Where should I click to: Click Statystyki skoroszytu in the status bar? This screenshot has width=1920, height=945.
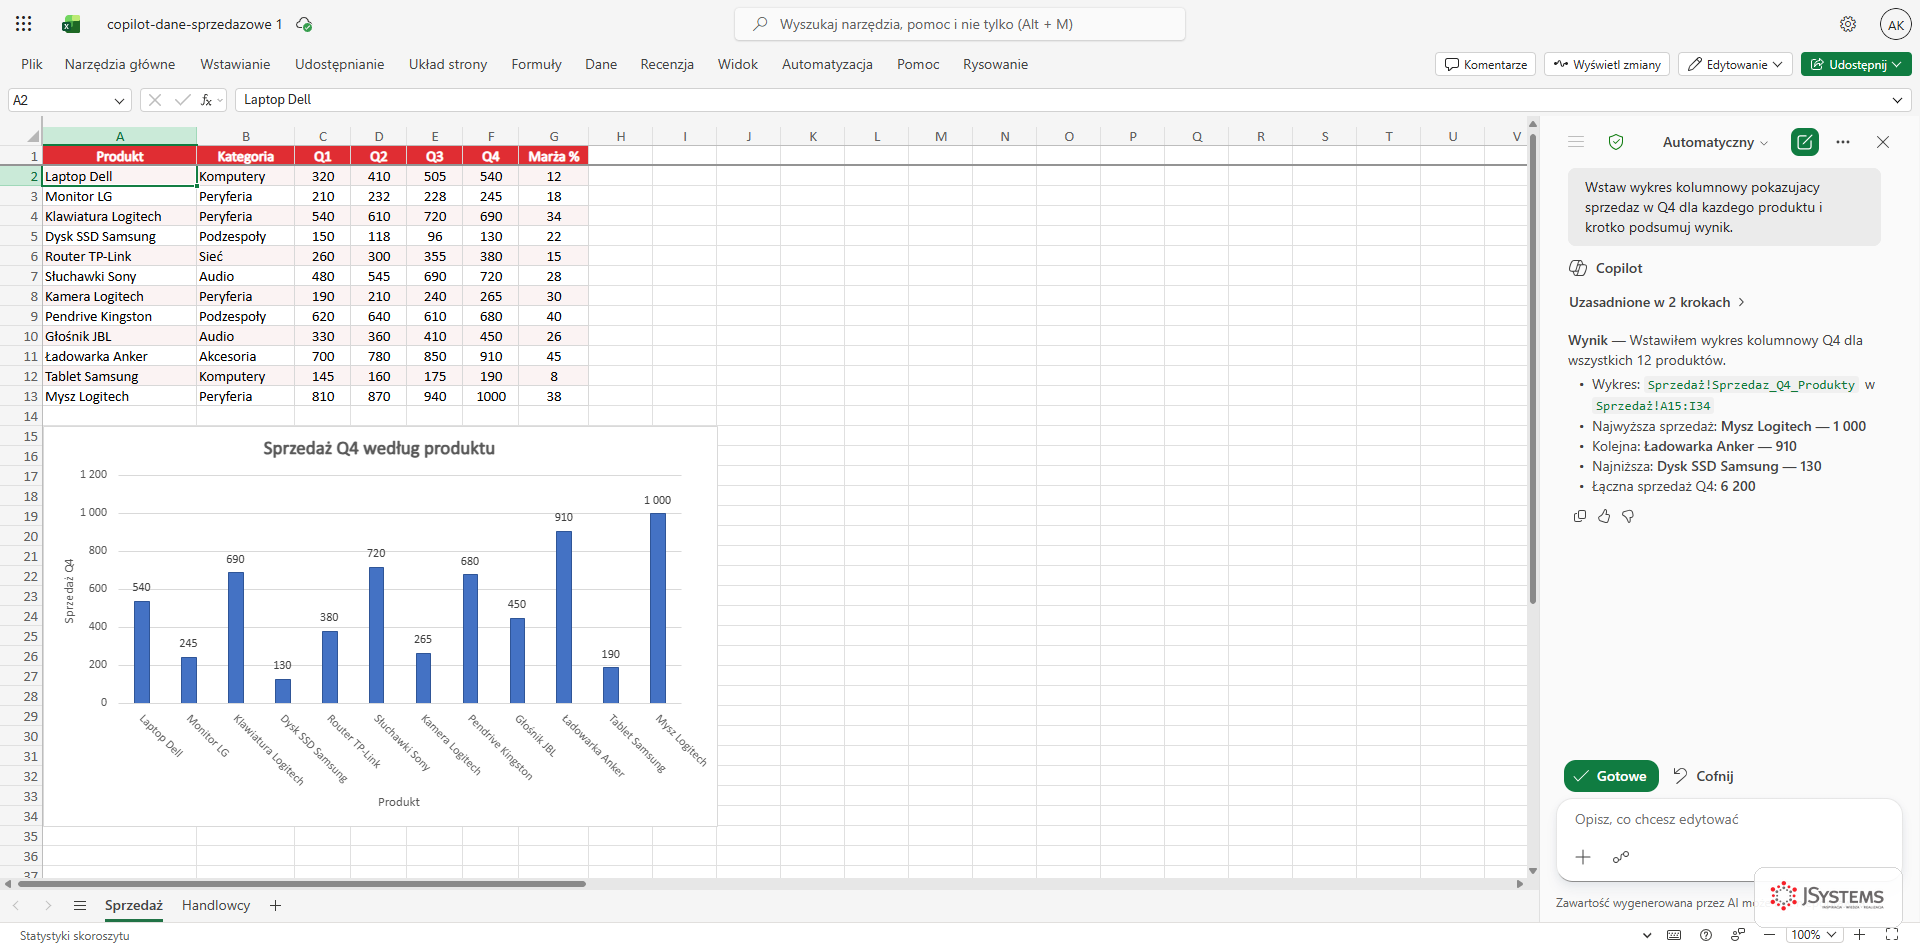[x=75, y=935]
